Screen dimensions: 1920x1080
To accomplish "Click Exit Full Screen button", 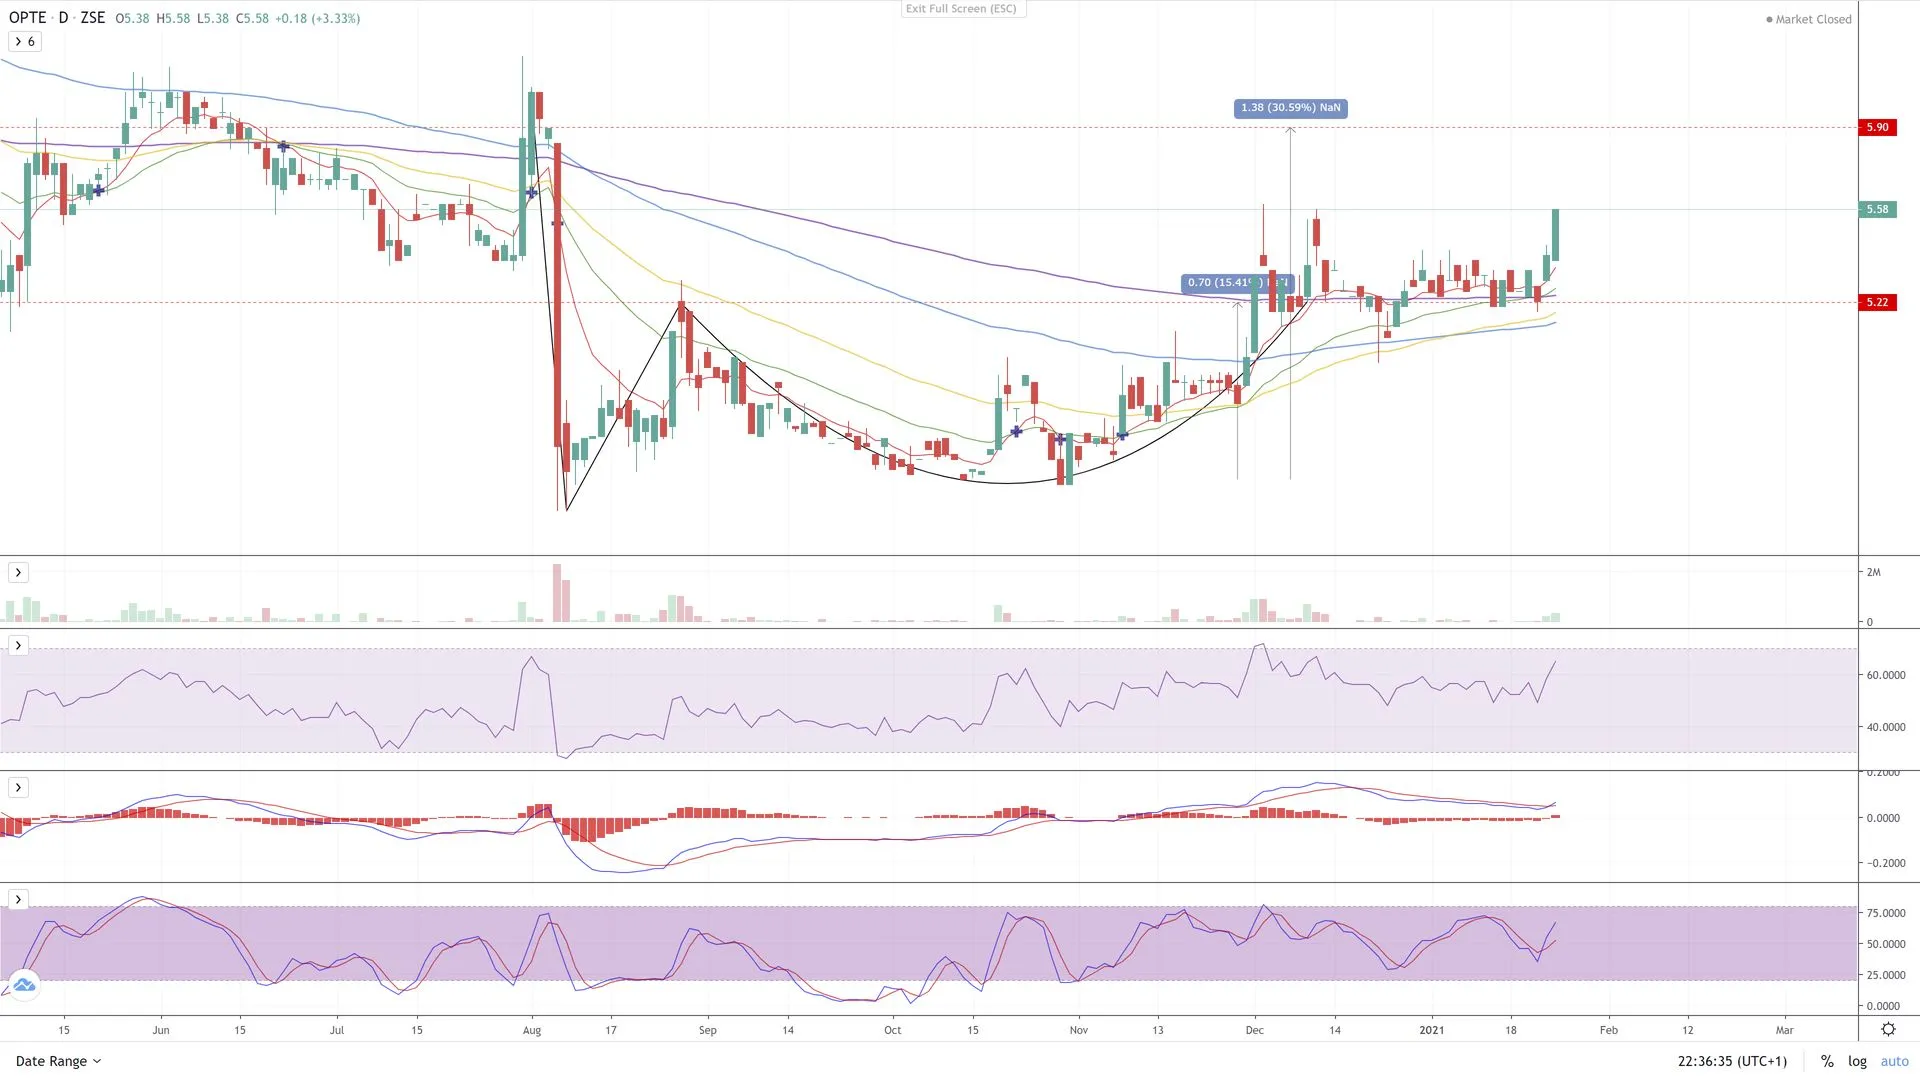I will [x=960, y=9].
